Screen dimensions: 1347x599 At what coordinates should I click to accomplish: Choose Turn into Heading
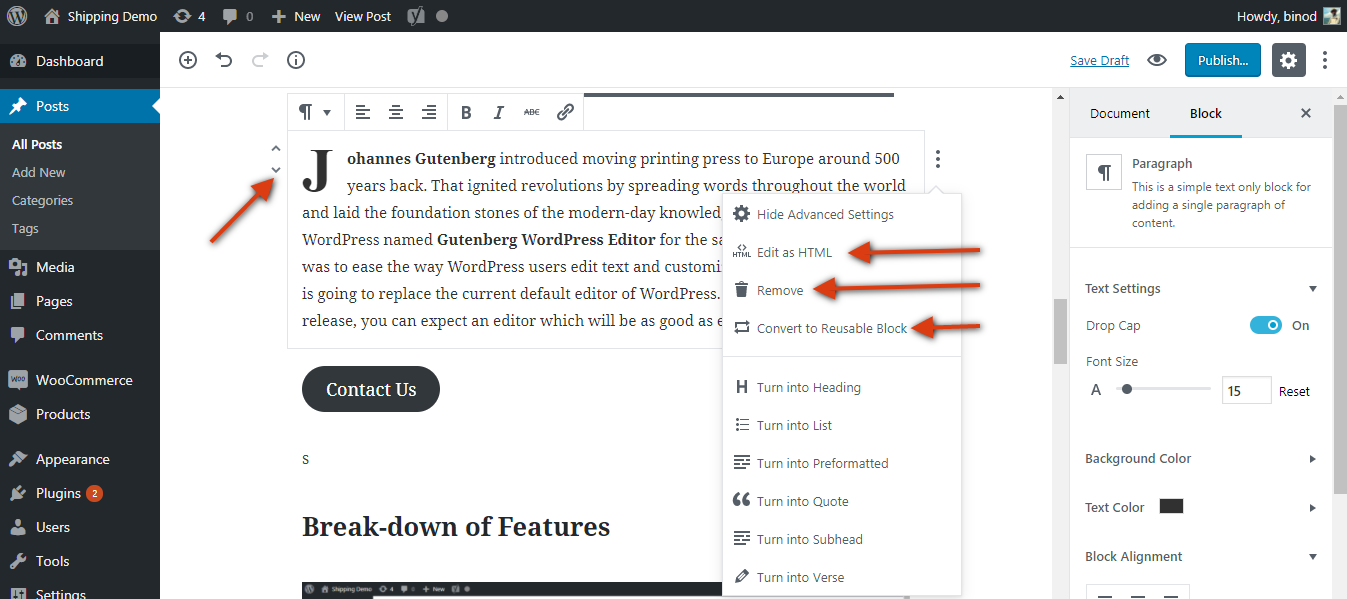[841, 387]
